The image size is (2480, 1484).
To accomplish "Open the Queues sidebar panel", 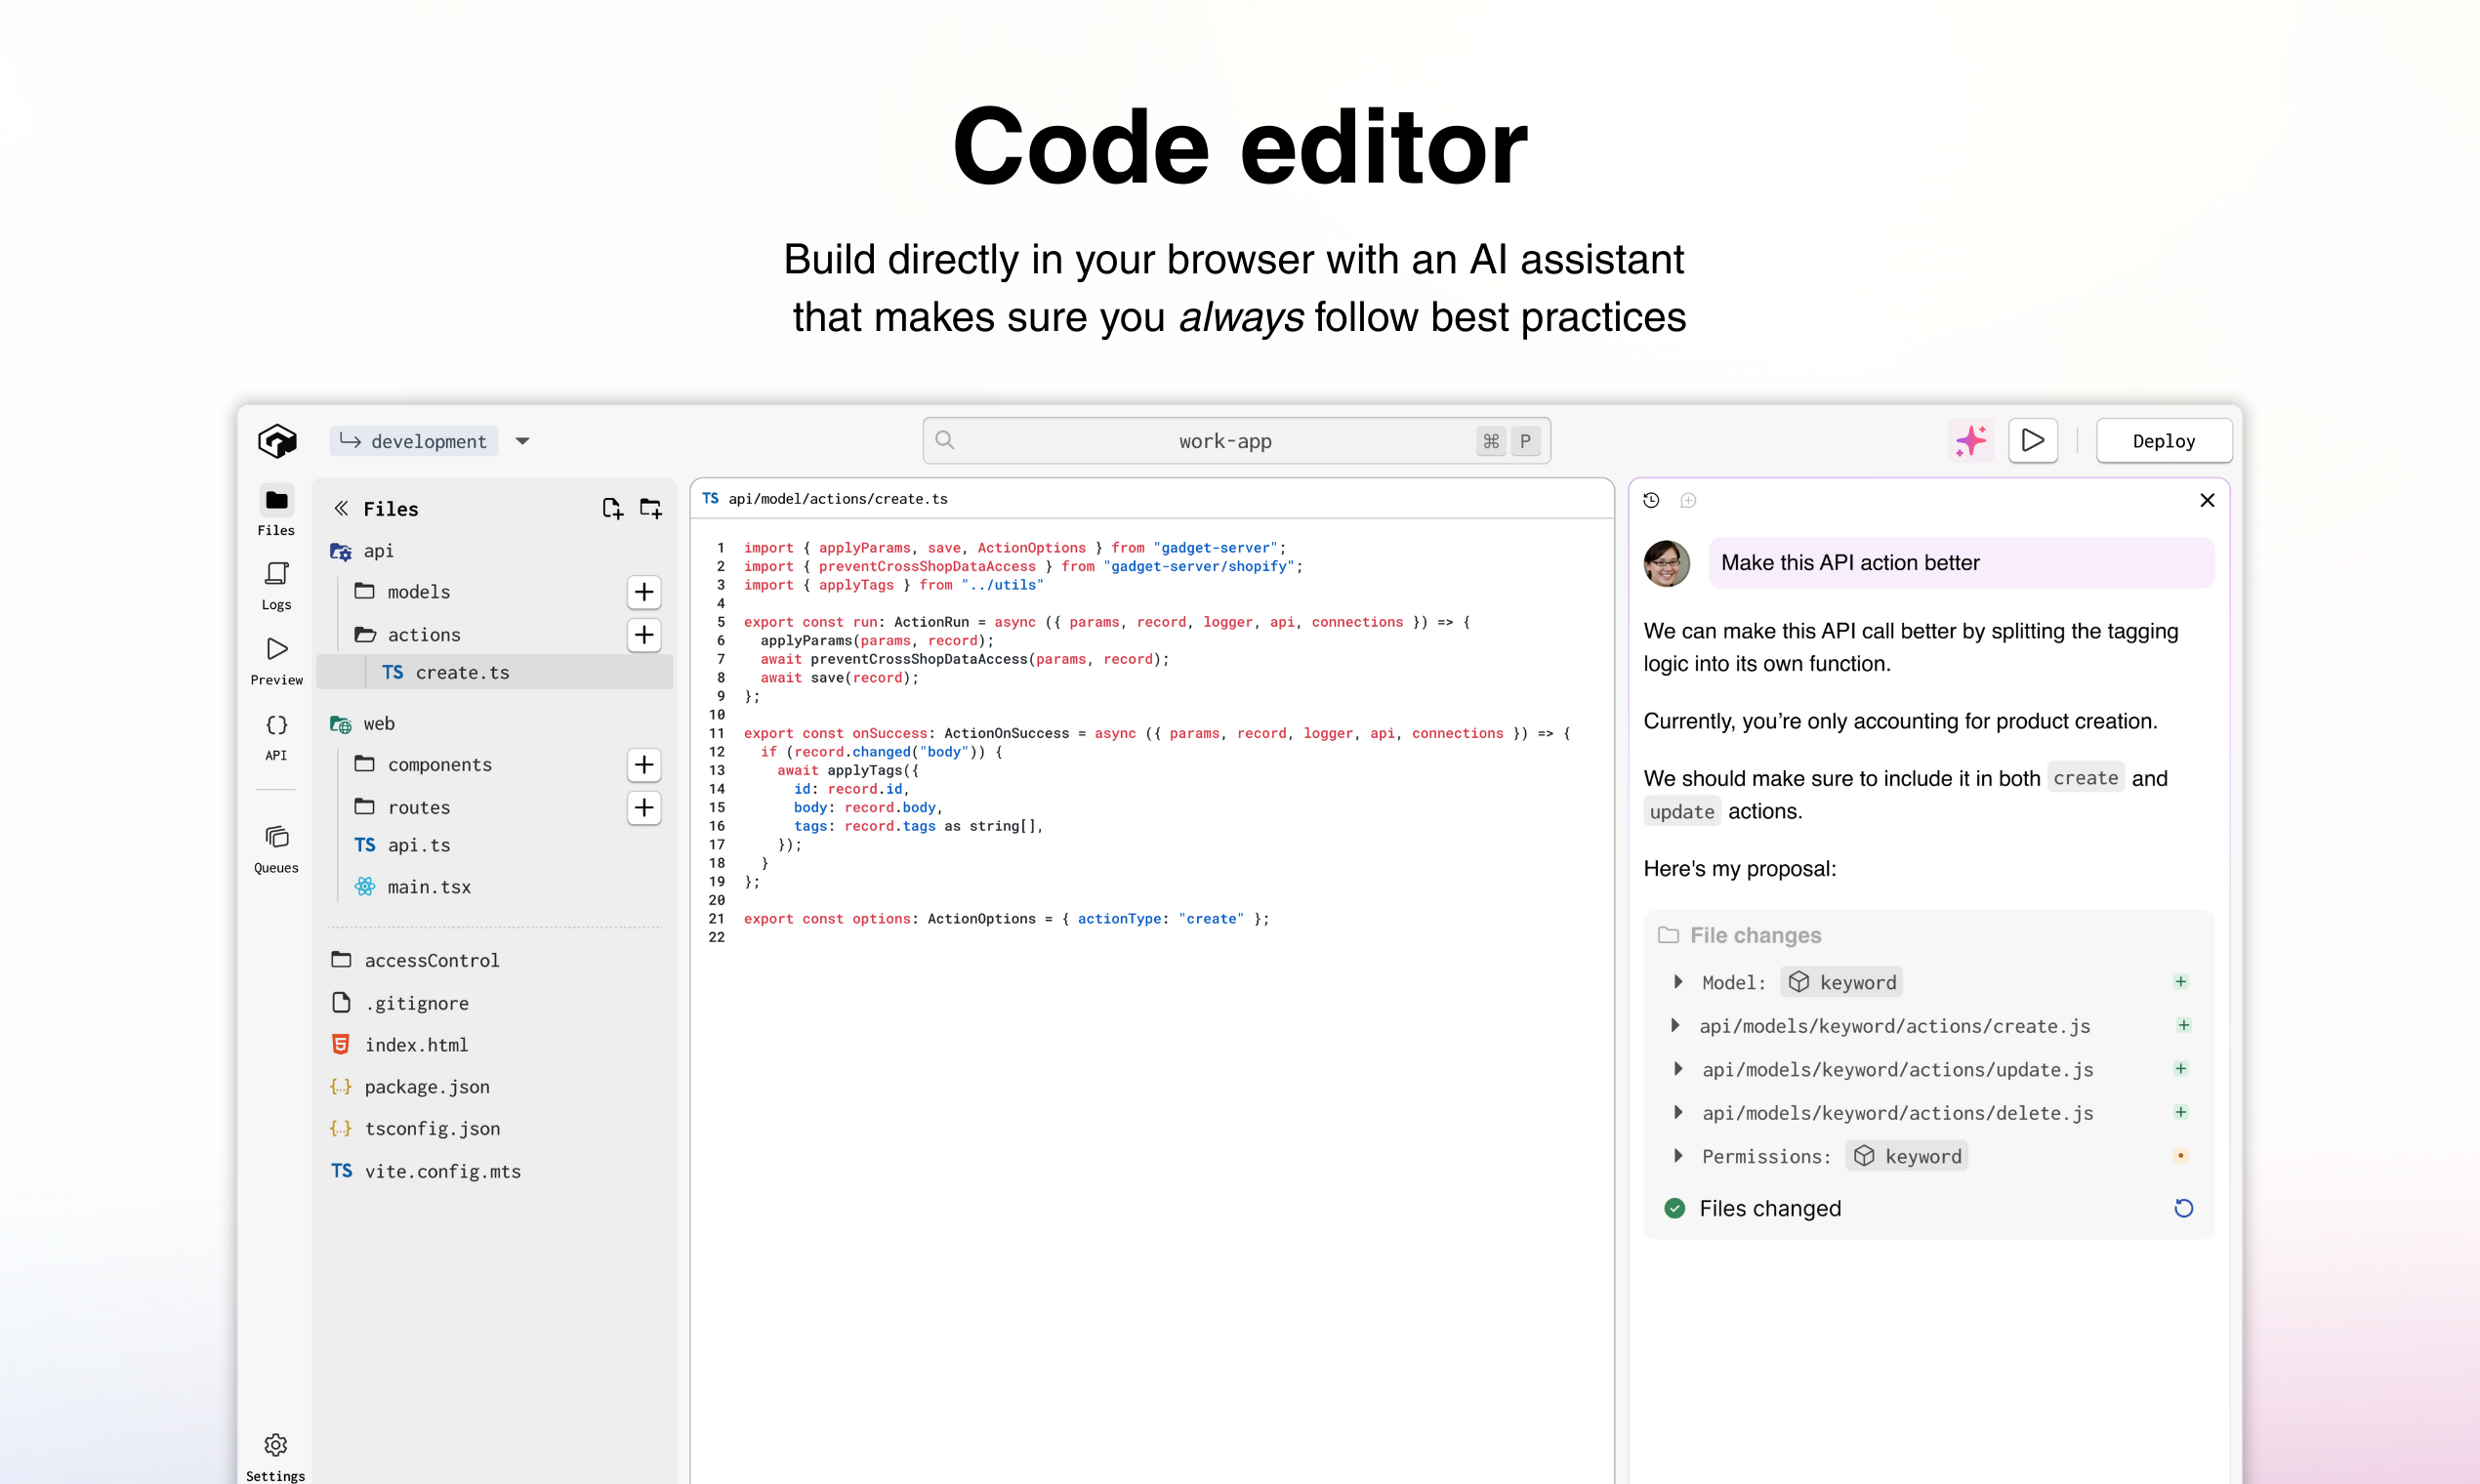I will [x=277, y=848].
